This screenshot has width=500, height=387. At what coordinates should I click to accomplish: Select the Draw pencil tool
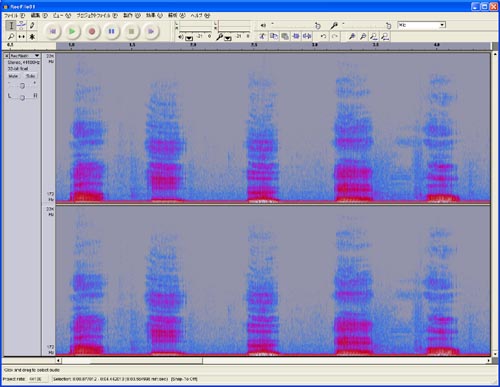coord(32,25)
